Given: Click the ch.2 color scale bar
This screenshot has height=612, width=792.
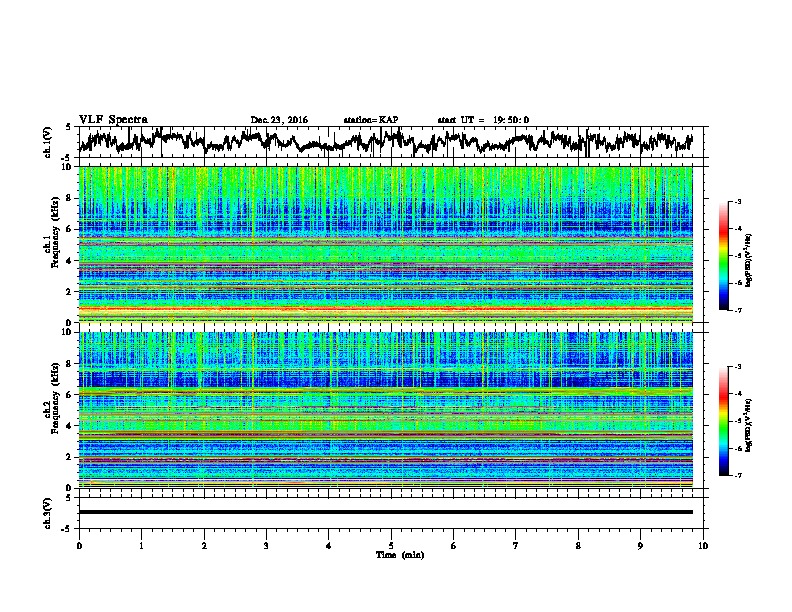Looking at the screenshot, I should [723, 421].
